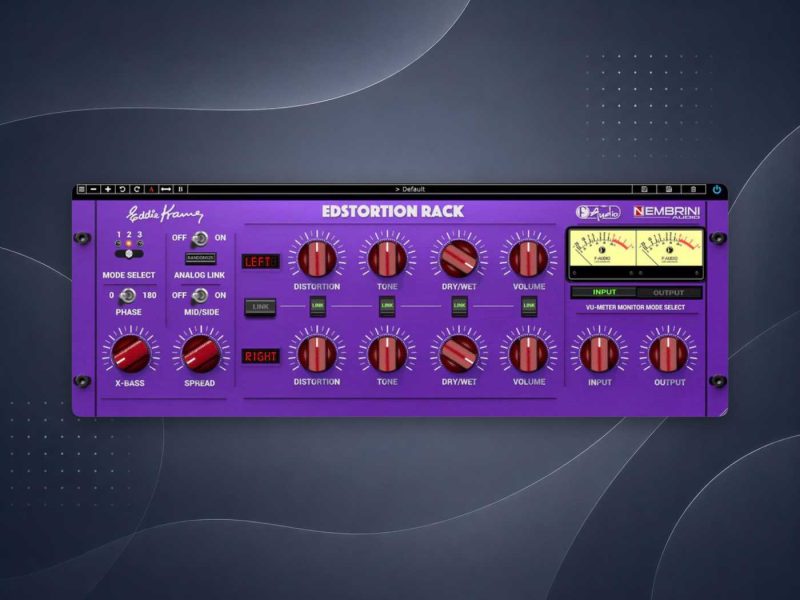Screen dimensions: 800x600
Task: Click the undo arrow icon
Action: tap(122, 189)
